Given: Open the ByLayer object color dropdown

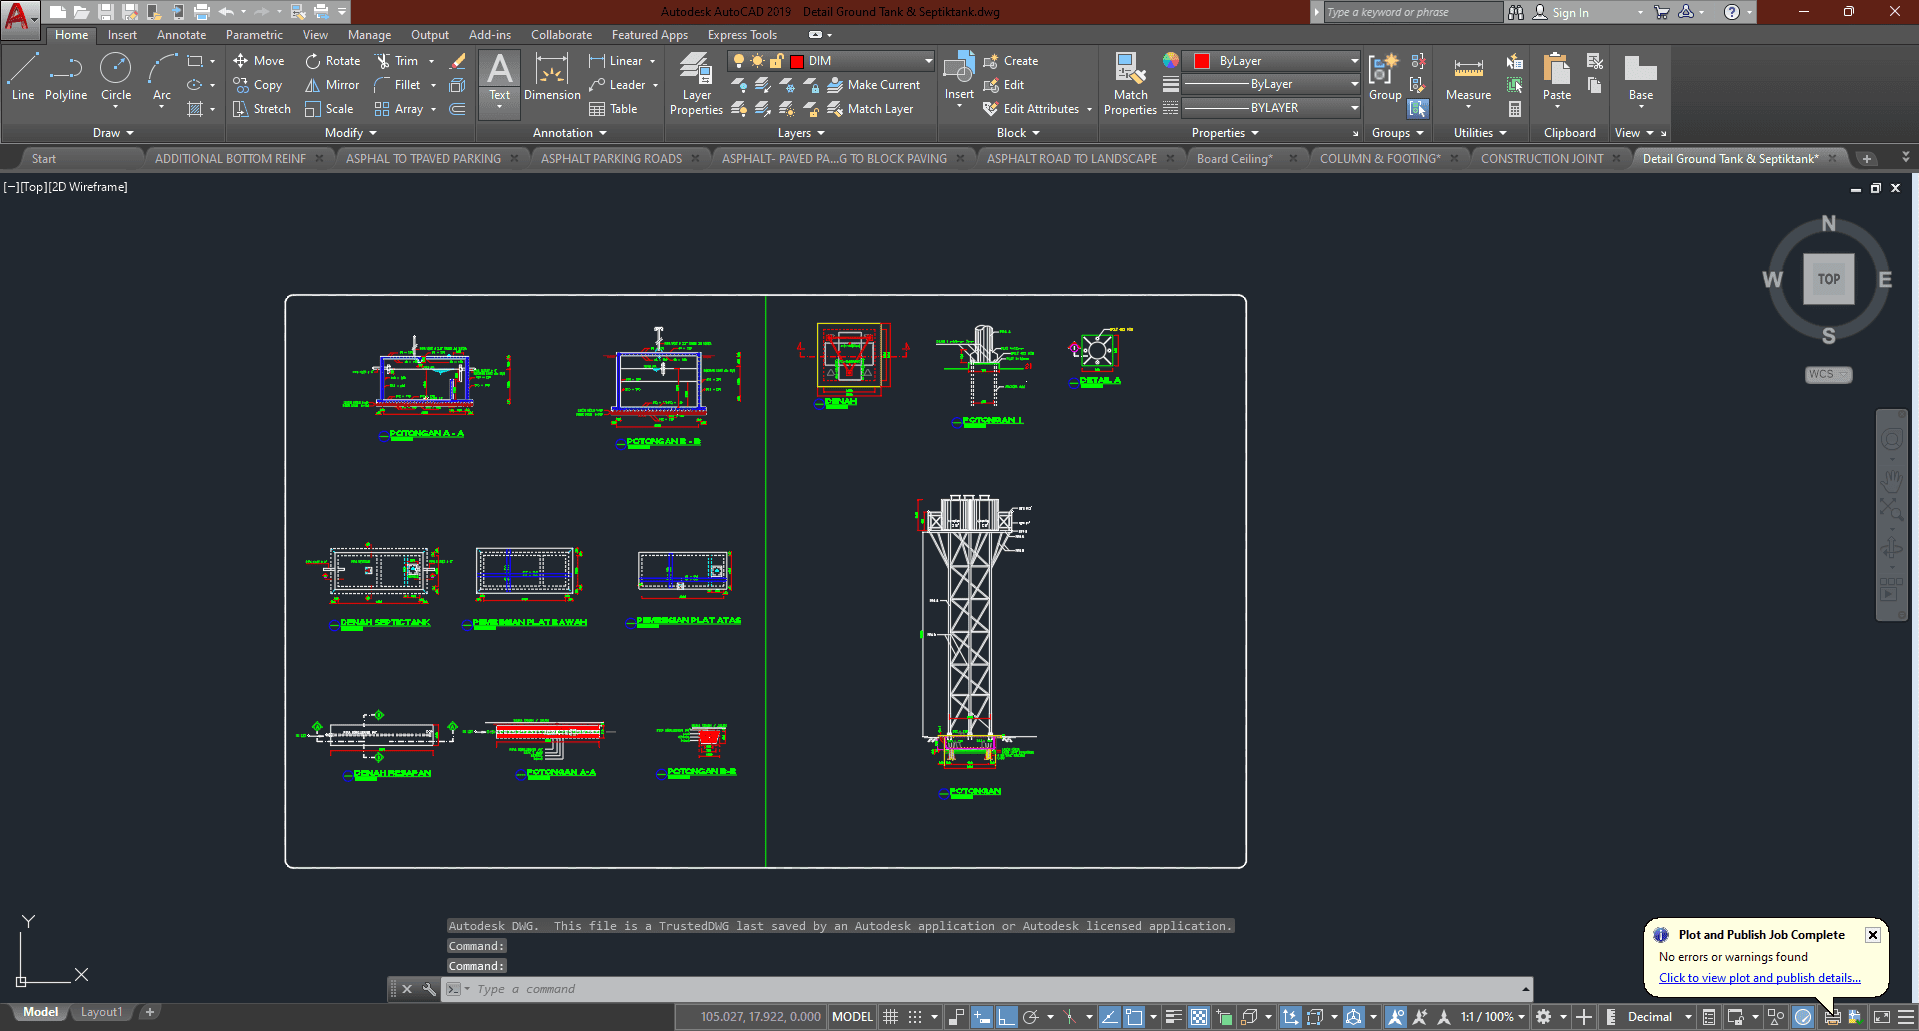Looking at the screenshot, I should 1354,61.
